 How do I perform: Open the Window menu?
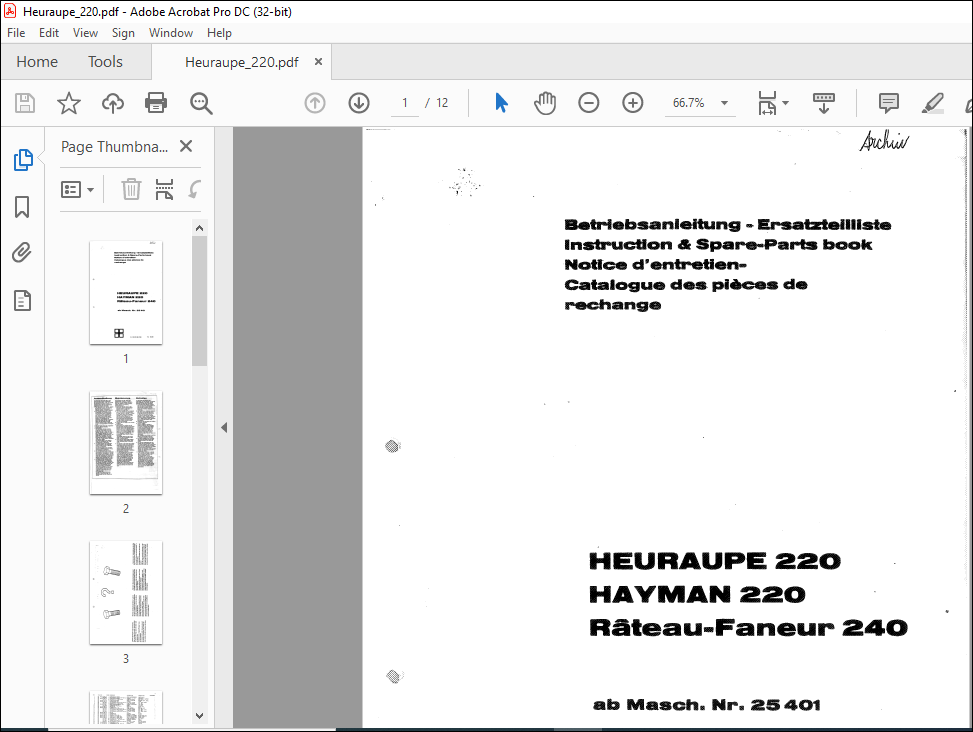pyautogui.click(x=171, y=33)
